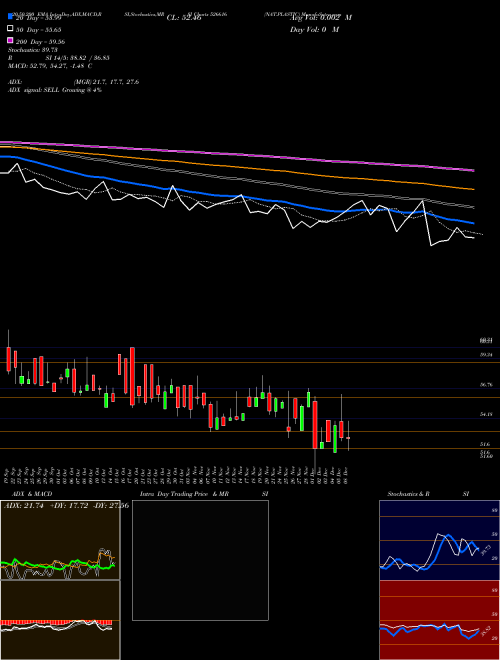500x660 pixels.
Task: Click the MACD histogram panel with red bars
Action: [x=60, y=620]
